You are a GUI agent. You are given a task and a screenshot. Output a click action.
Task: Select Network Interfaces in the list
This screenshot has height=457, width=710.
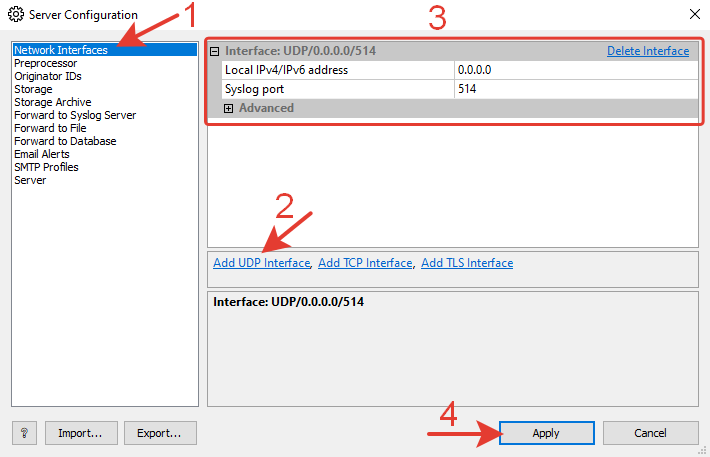click(105, 50)
